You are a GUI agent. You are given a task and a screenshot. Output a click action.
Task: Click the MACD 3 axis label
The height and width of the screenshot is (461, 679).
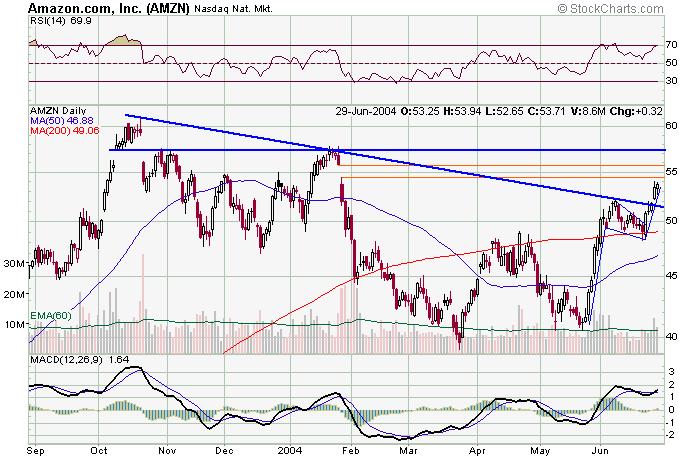click(671, 371)
